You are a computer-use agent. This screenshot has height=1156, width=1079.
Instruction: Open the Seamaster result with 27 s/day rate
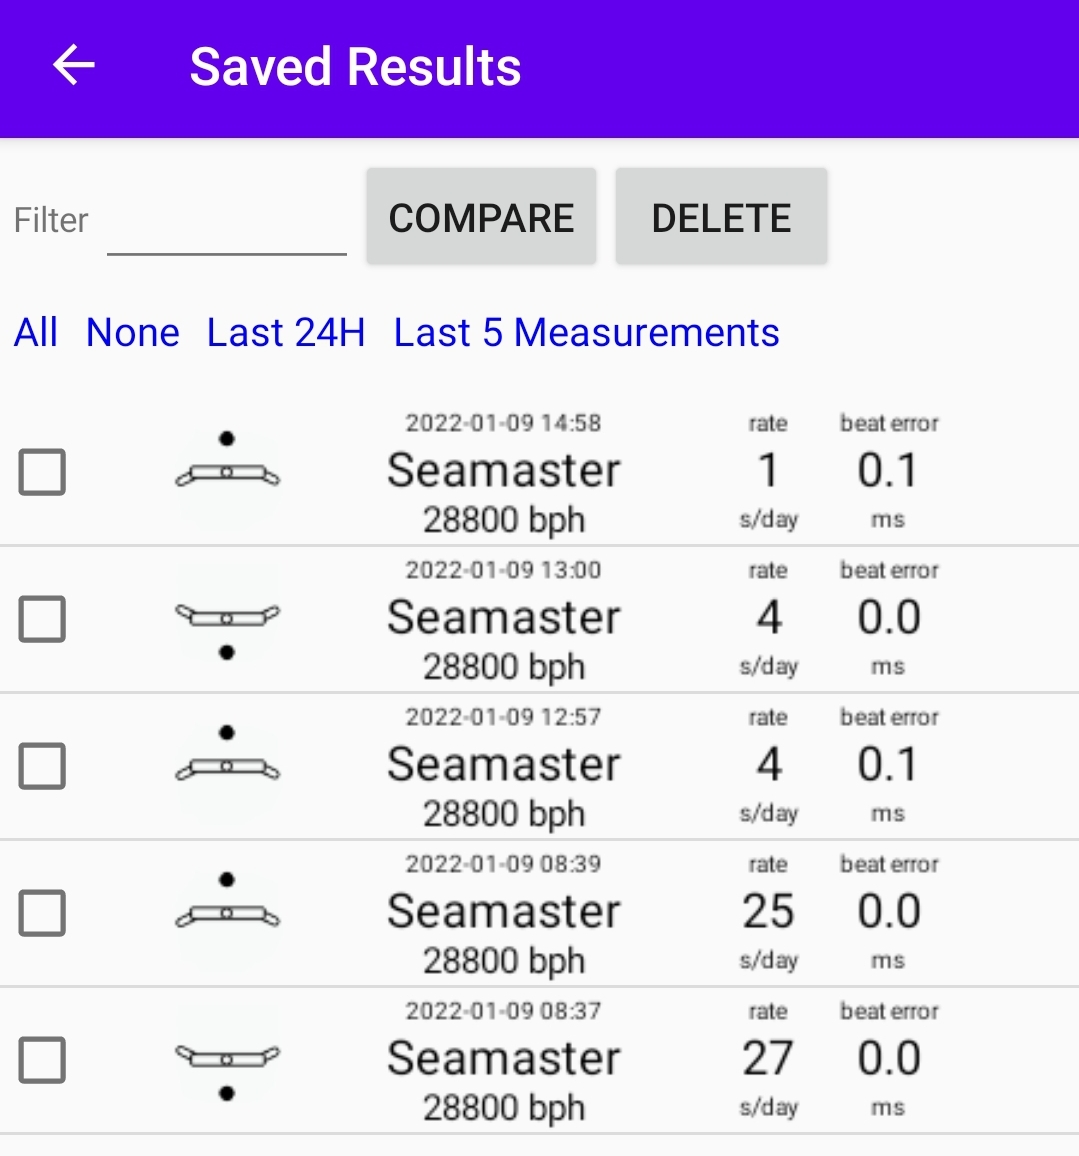click(x=504, y=1060)
